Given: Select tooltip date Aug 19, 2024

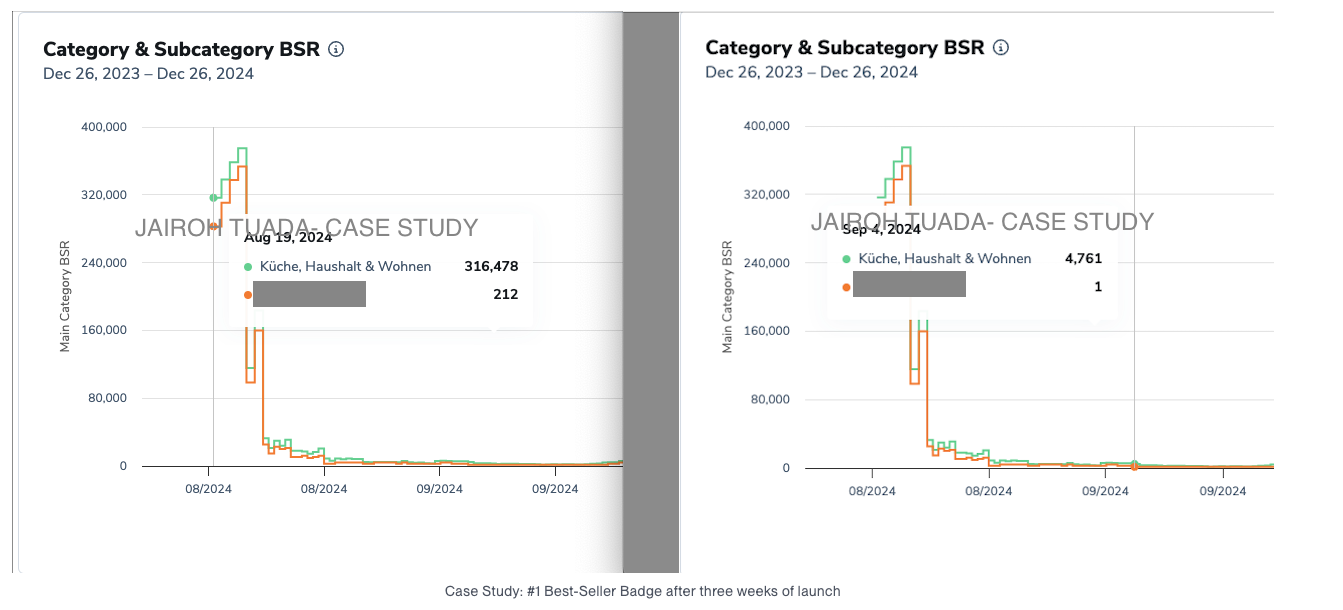Looking at the screenshot, I should [288, 238].
